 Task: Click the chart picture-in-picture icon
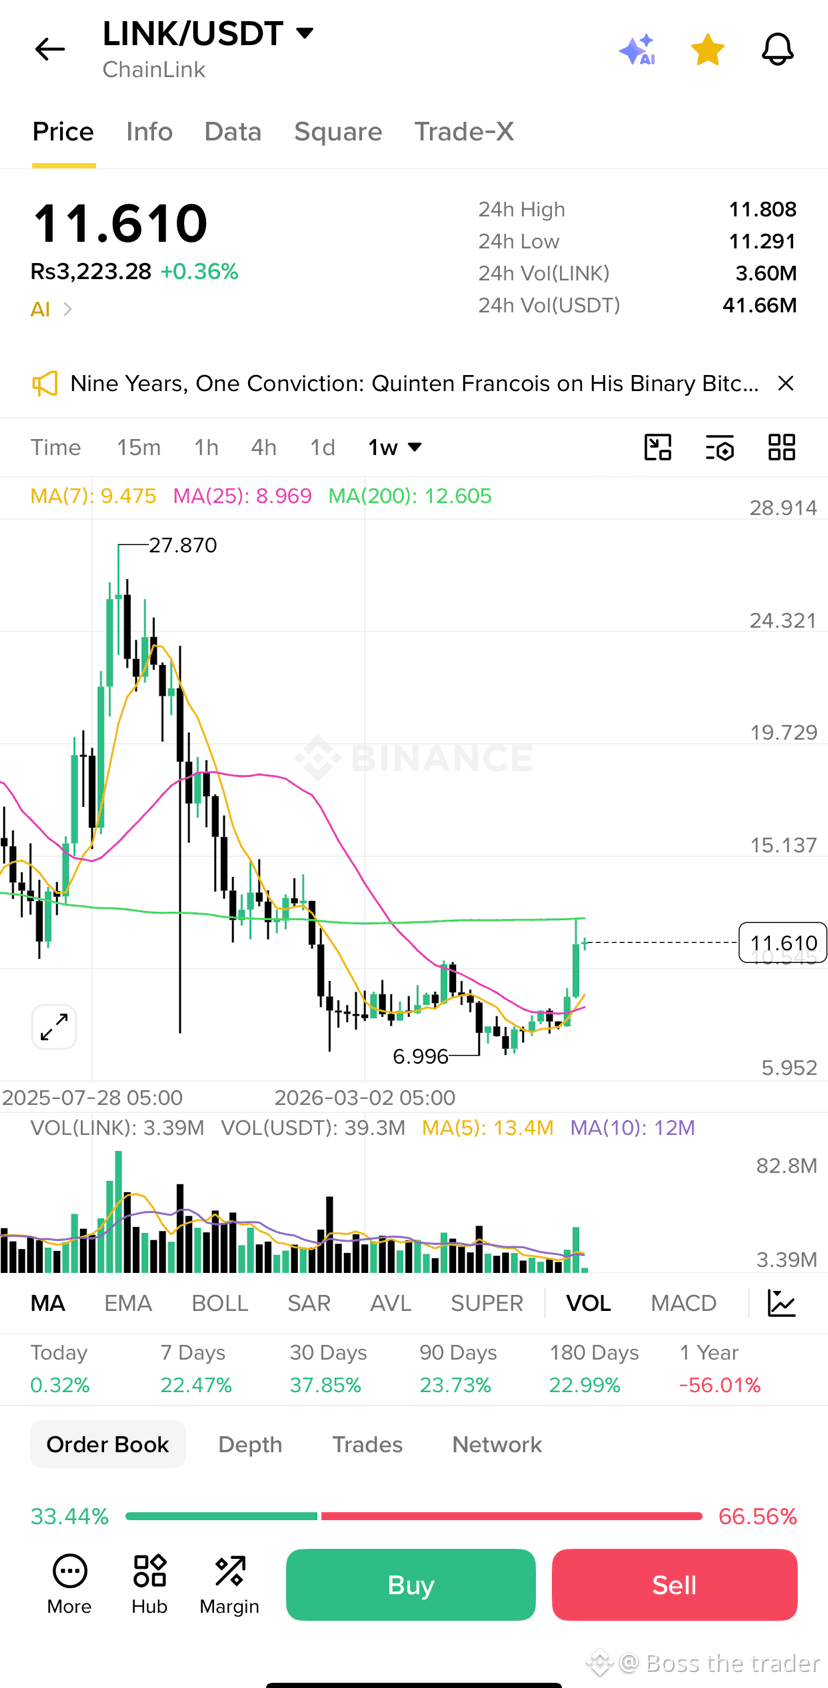[x=658, y=447]
